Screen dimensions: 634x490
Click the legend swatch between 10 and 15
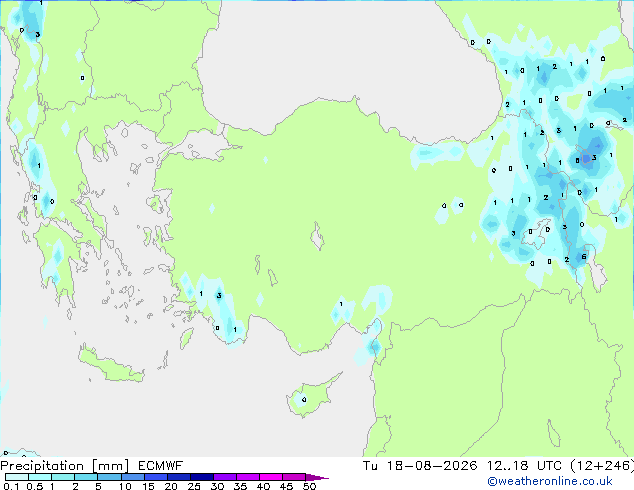[132, 477]
